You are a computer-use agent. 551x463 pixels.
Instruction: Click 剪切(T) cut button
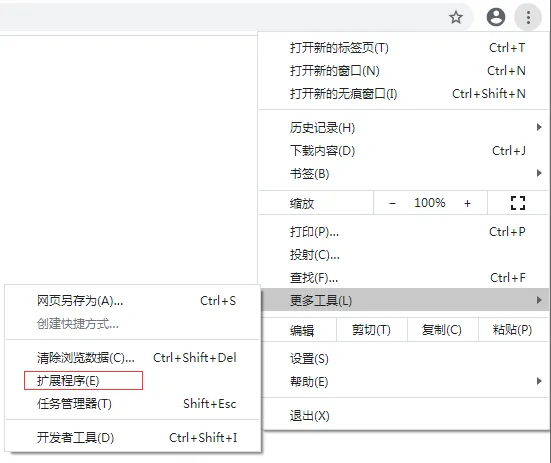[x=371, y=330]
